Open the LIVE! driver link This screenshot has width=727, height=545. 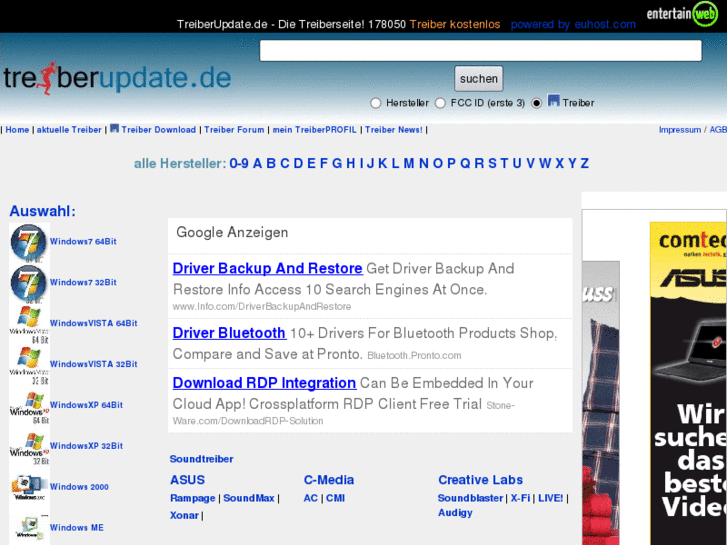click(x=550, y=498)
